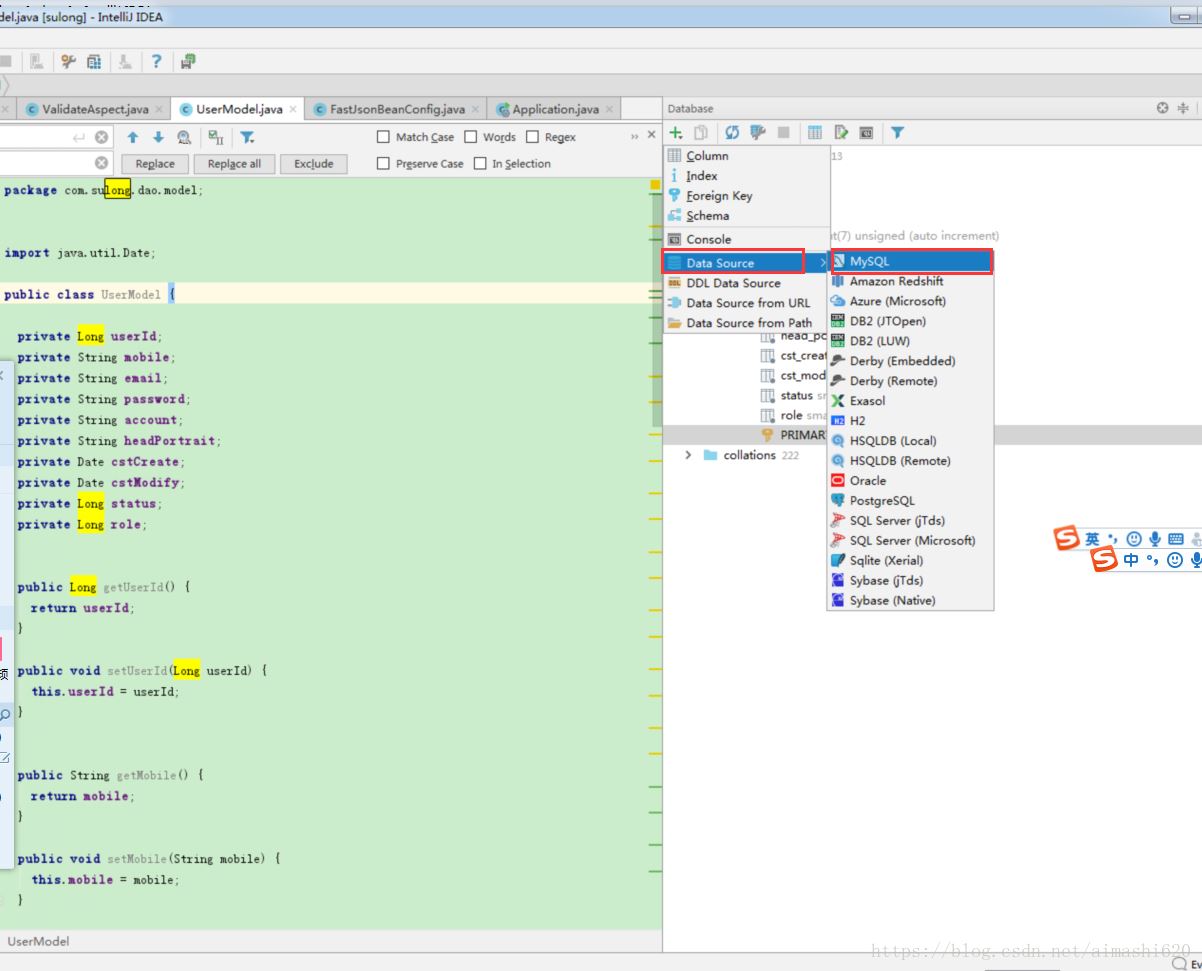Select MySQL from data source list
This screenshot has height=971, width=1202.
[910, 261]
